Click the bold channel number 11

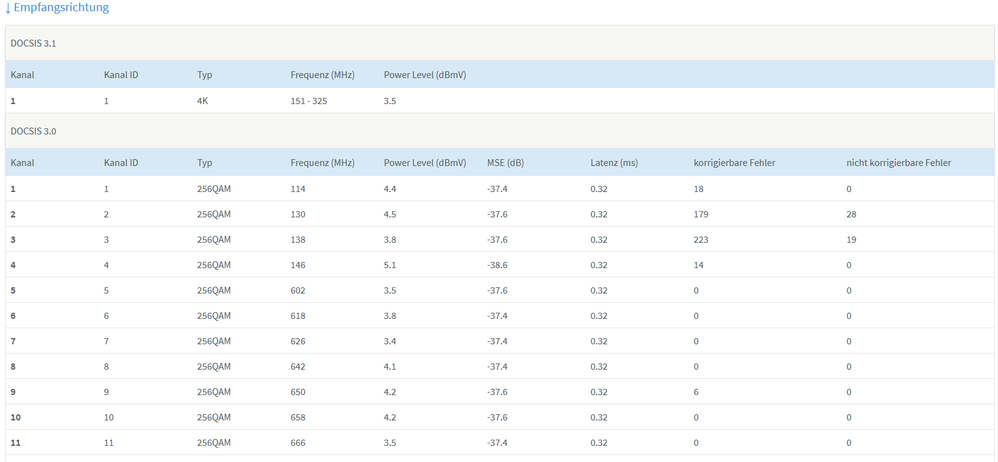coord(15,443)
